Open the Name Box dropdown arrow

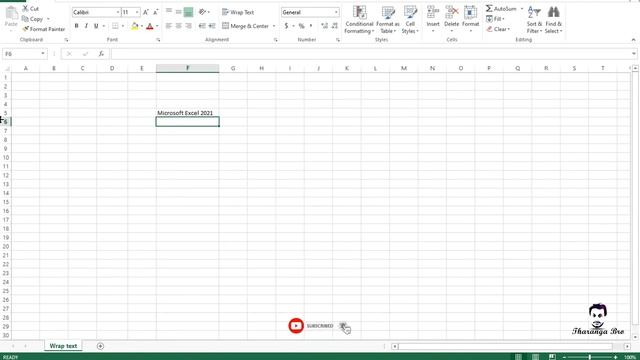tap(42, 54)
